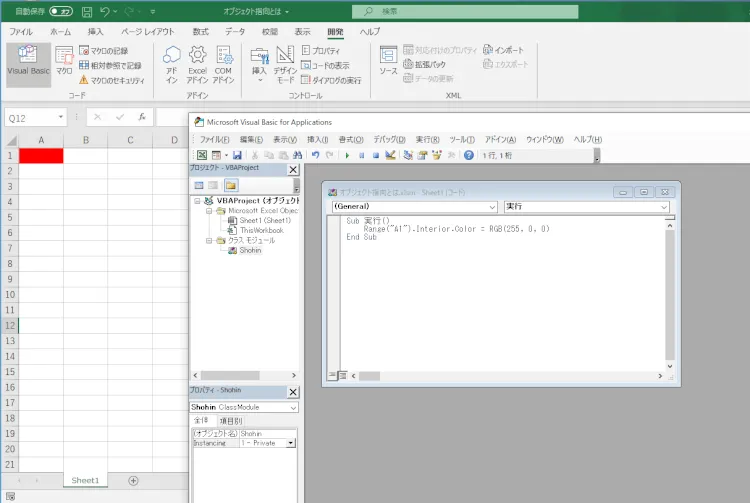Open Properties Window icon in VBA toolbar
Screen dimensions: 750x503
click(422, 155)
